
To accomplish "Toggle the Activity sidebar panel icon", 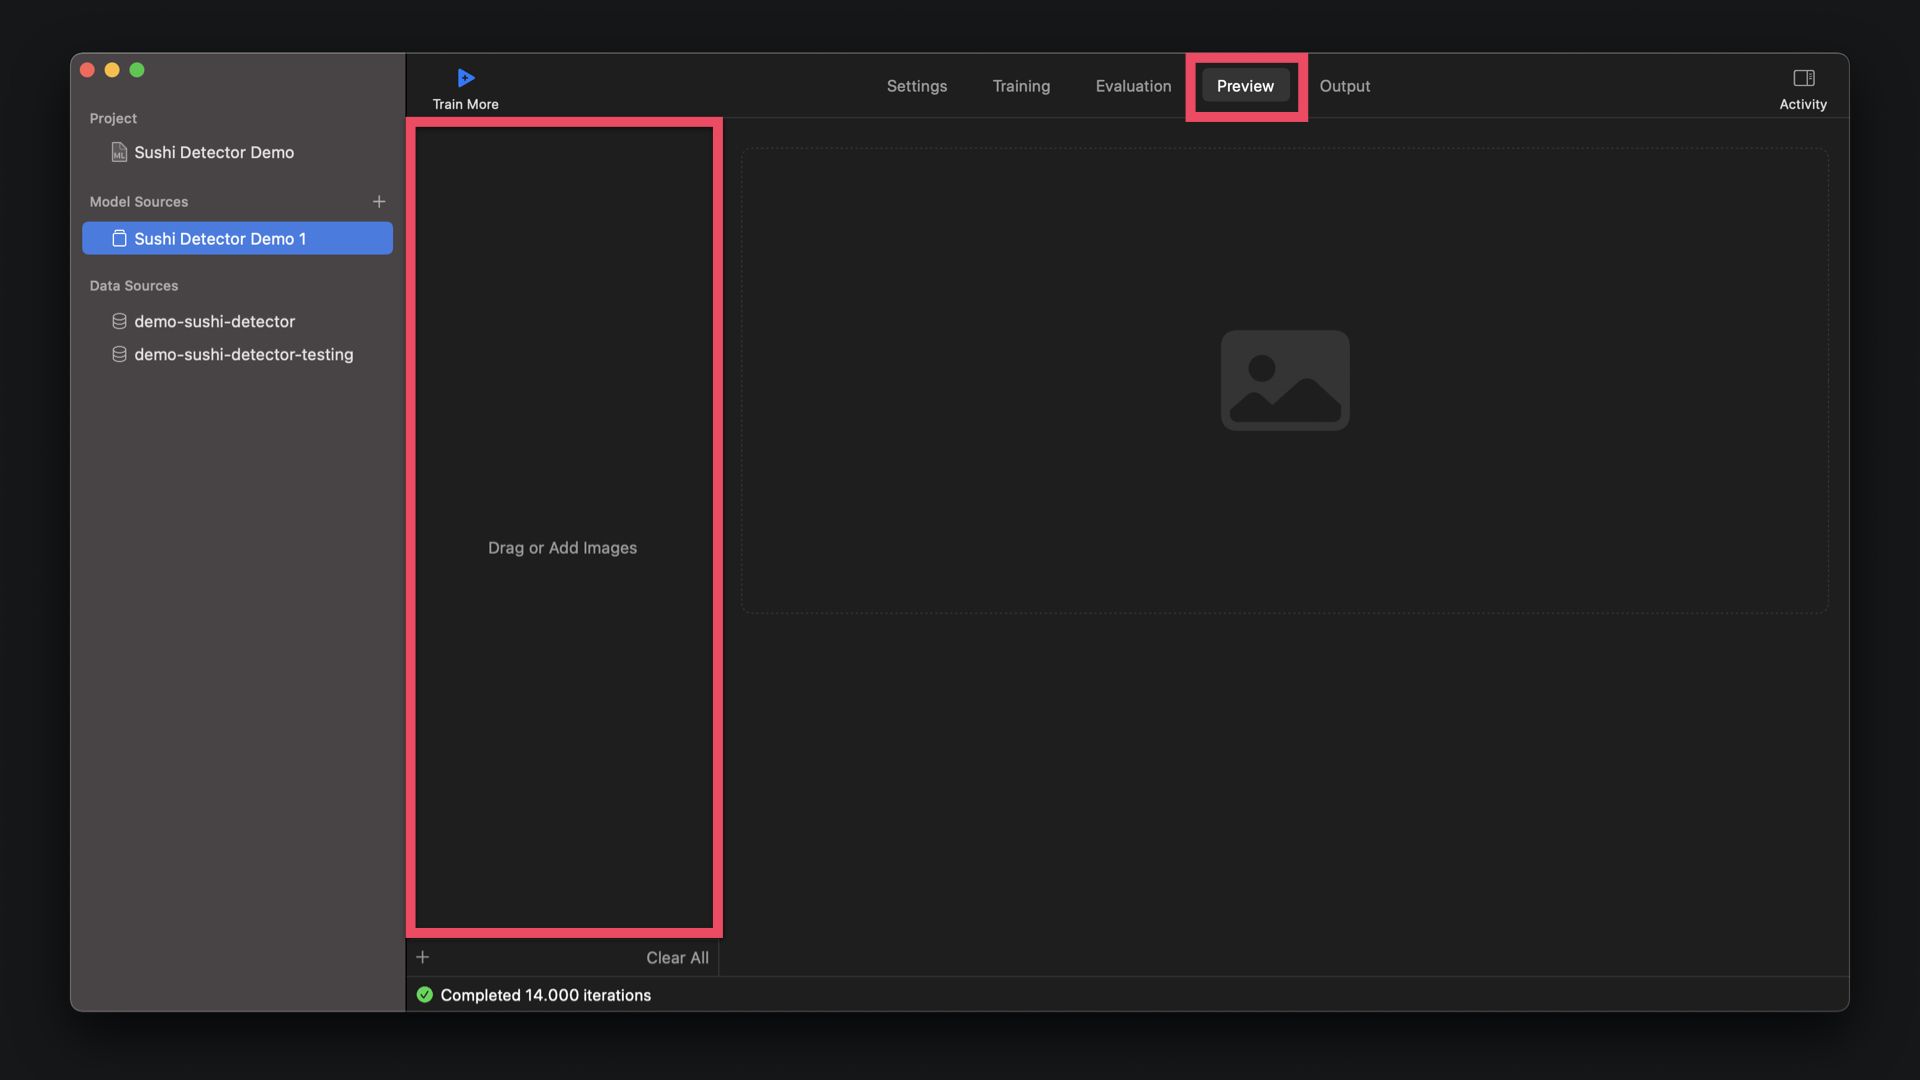I will (1803, 78).
